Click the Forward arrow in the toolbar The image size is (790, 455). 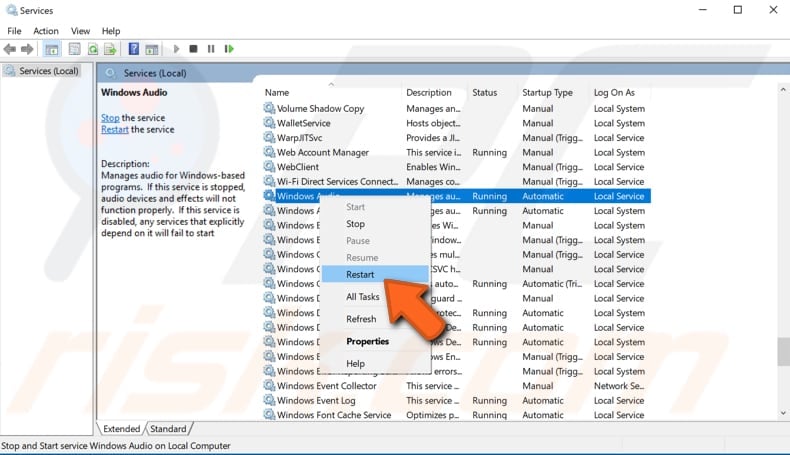(x=27, y=49)
